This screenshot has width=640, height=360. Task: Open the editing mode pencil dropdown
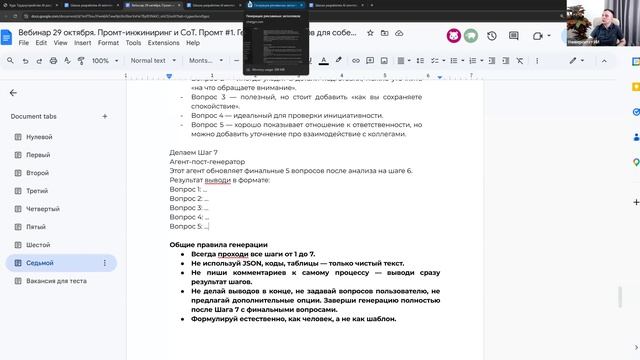(x=577, y=60)
